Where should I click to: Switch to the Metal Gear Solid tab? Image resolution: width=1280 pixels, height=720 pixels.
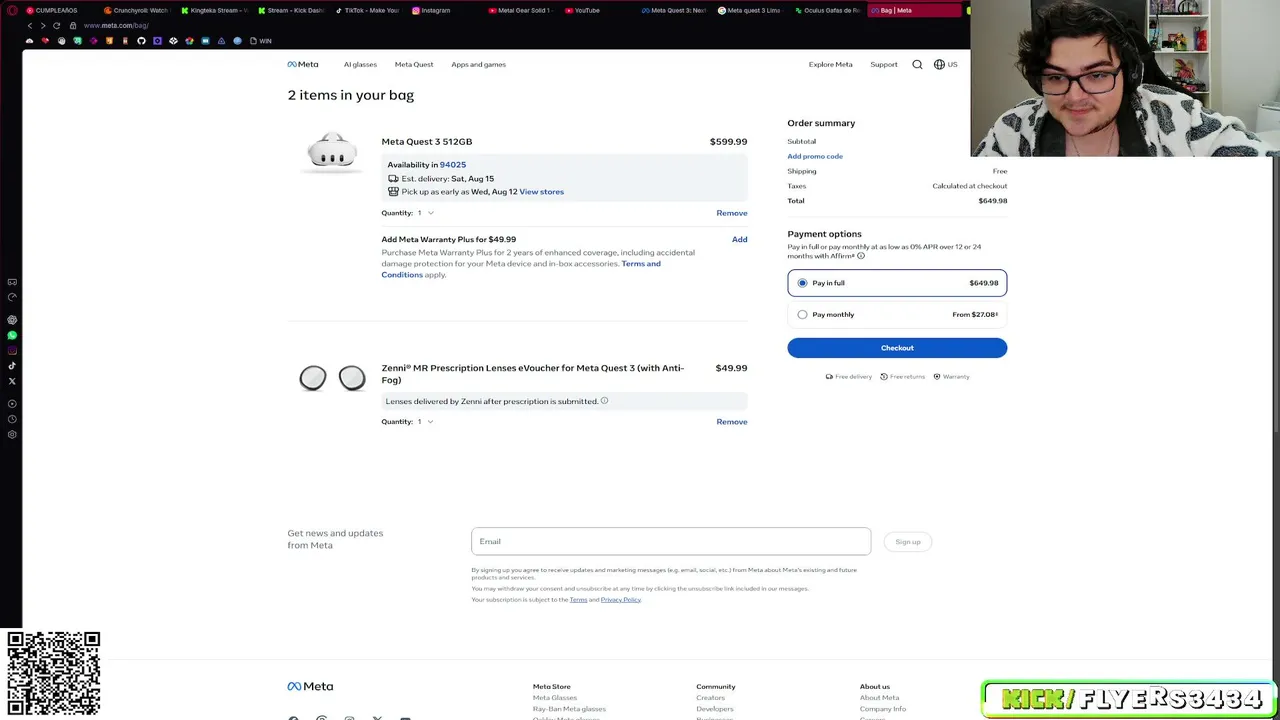[520, 10]
